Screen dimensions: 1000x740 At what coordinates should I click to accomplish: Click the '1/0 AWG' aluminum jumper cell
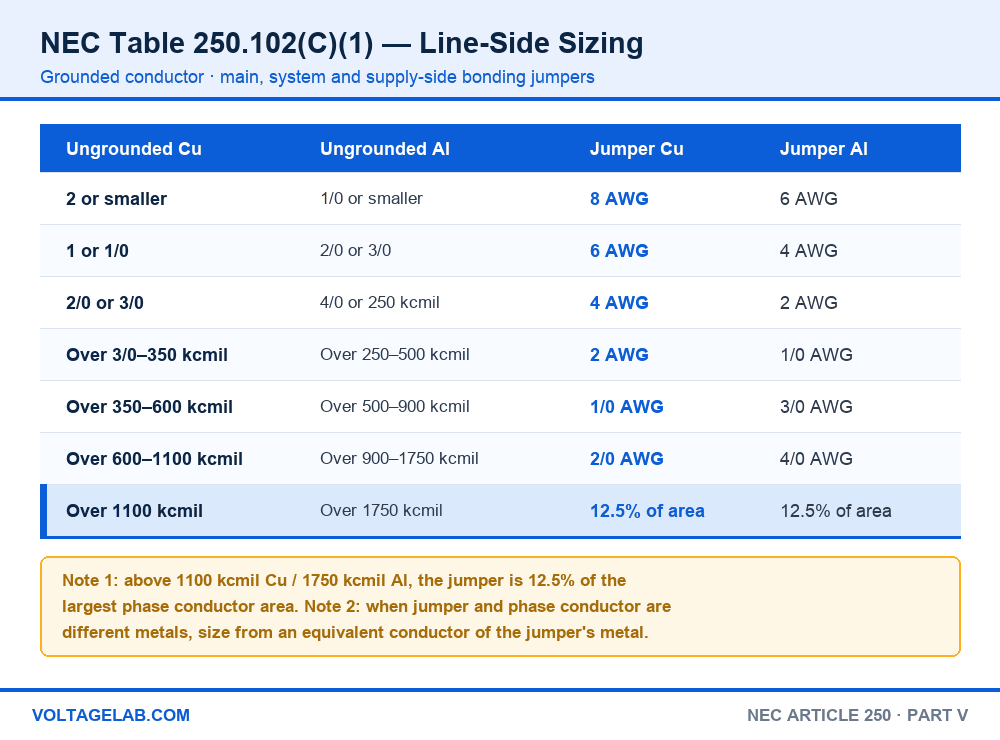click(x=816, y=355)
